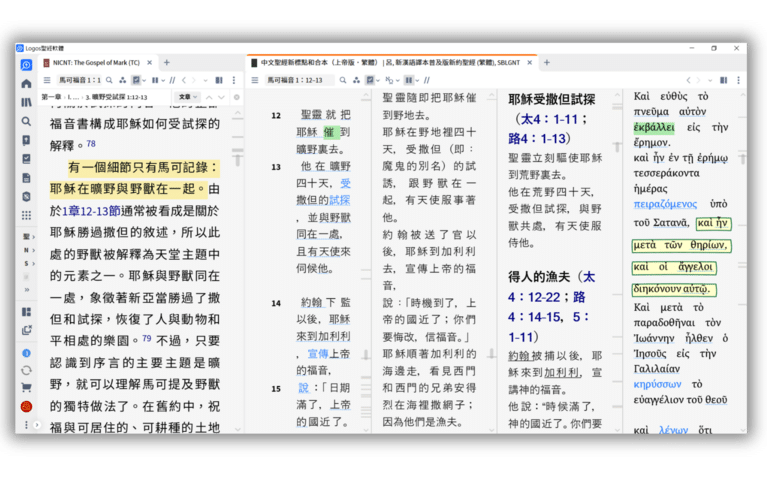Open the checklist-style Guides sidebar icon
The image size is (767, 479).
(x=26, y=159)
